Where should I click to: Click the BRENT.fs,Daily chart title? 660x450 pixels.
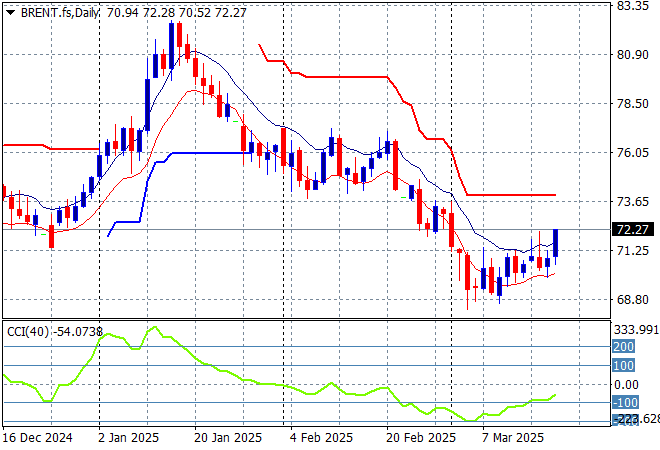59,10
